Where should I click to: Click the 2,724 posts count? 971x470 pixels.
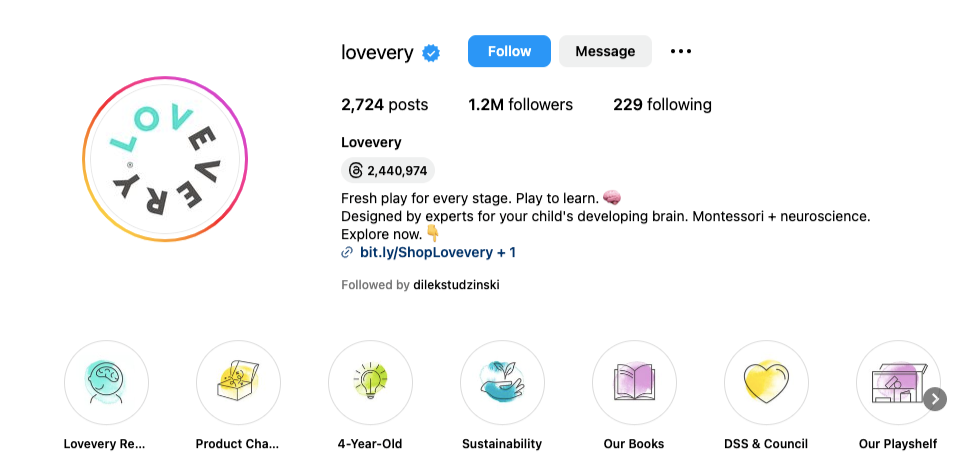pyautogui.click(x=384, y=105)
